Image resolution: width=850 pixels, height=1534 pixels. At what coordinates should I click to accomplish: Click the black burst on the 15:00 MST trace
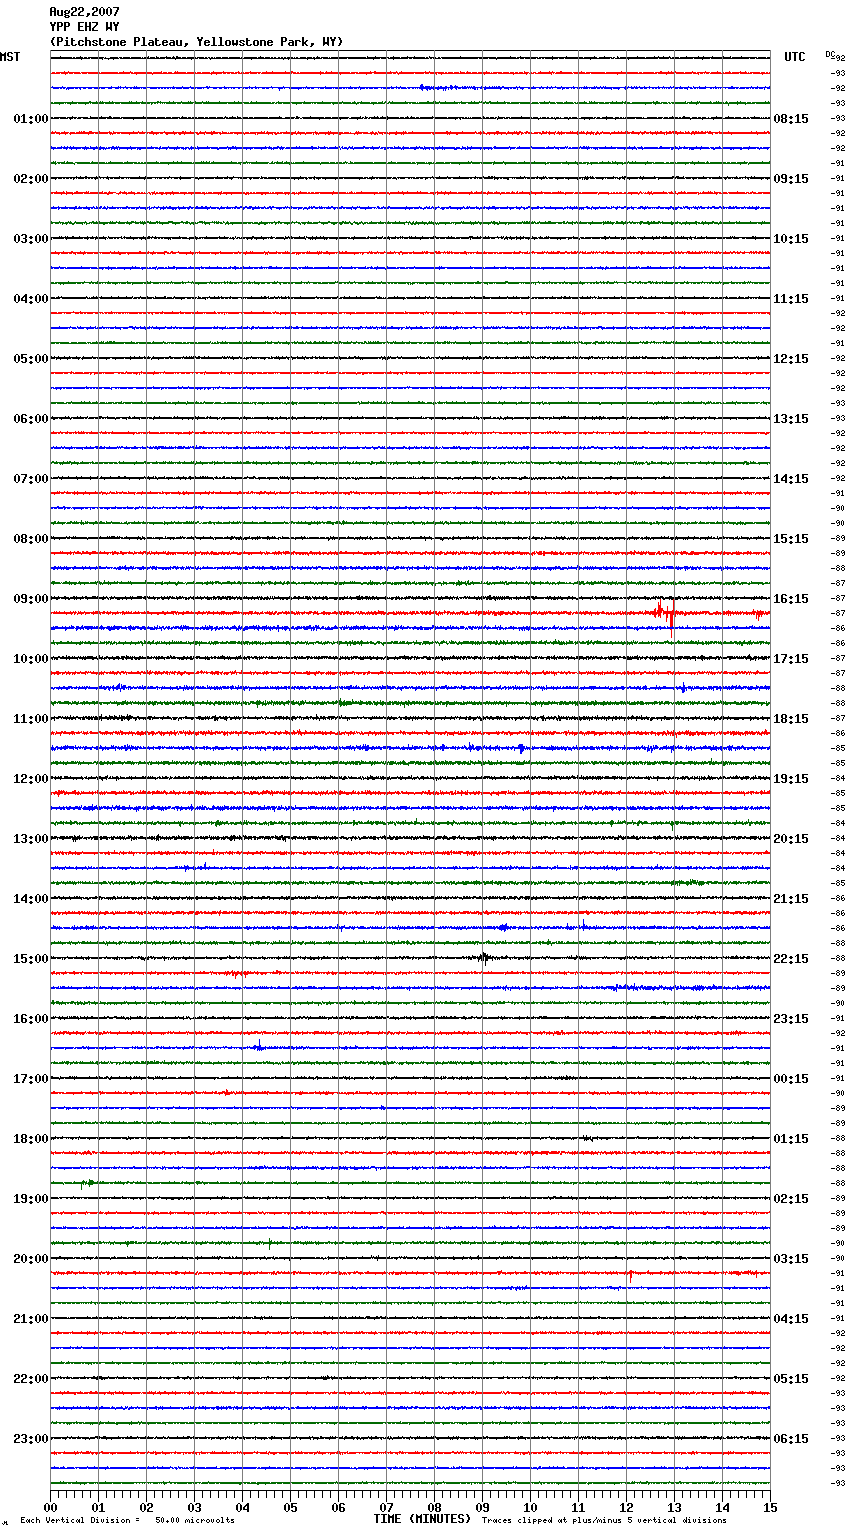pyautogui.click(x=484, y=958)
